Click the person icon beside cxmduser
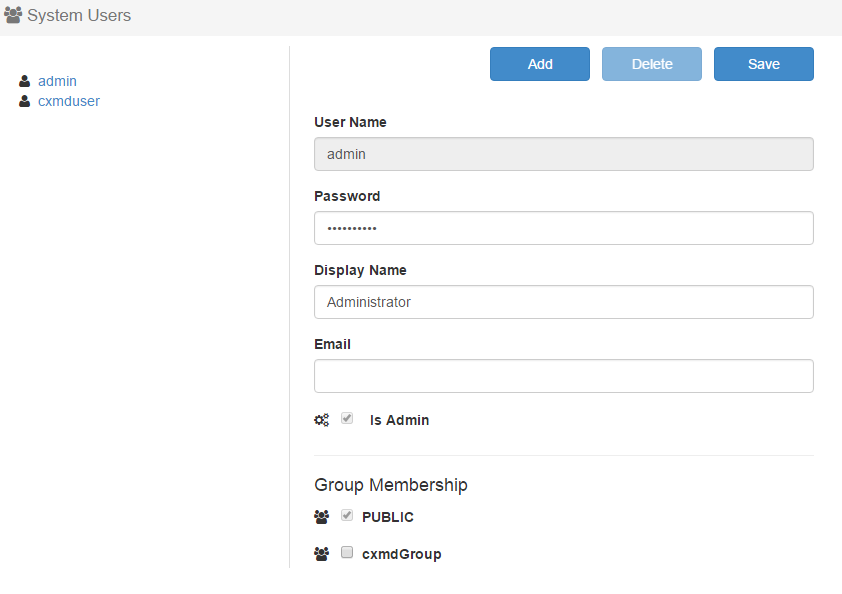Image resolution: width=842 pixels, height=594 pixels. pos(25,102)
